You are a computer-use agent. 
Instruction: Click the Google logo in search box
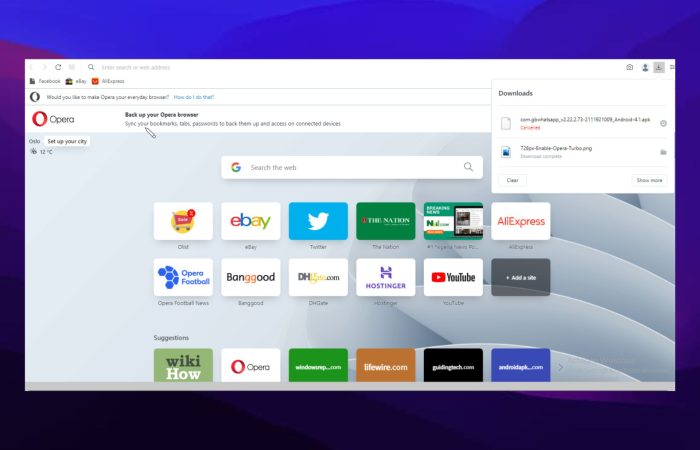(x=236, y=167)
